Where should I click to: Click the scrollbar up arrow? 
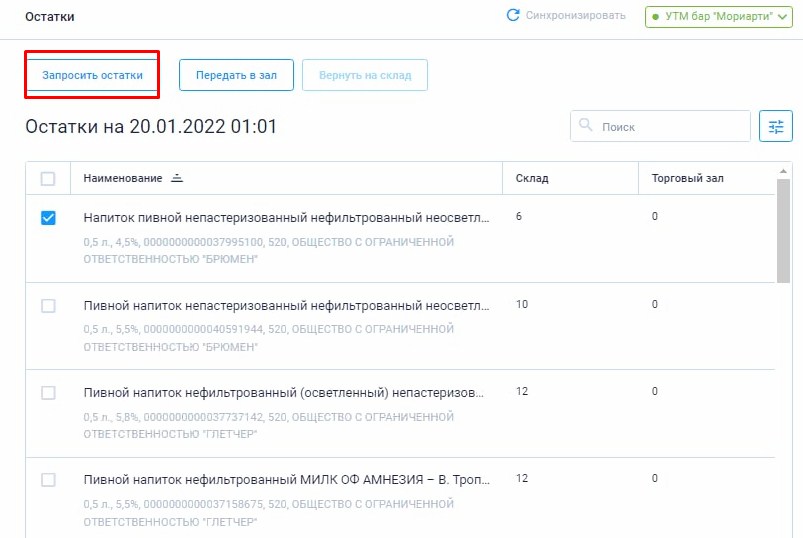point(783,171)
